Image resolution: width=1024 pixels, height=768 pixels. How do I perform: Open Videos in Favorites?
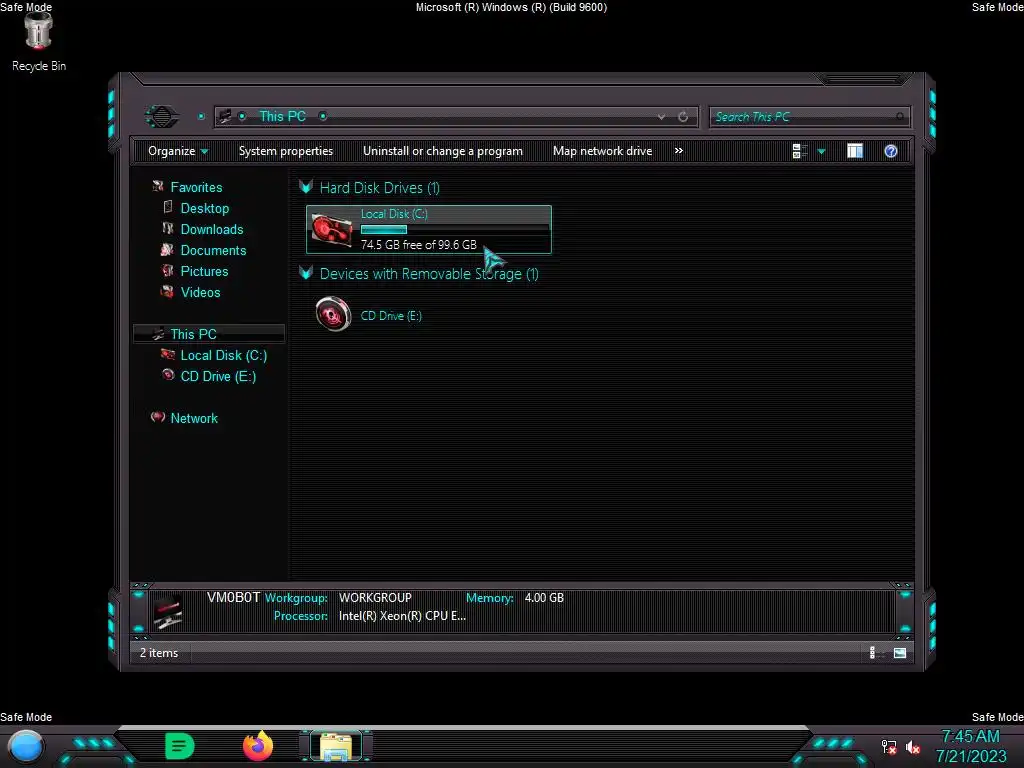(200, 292)
